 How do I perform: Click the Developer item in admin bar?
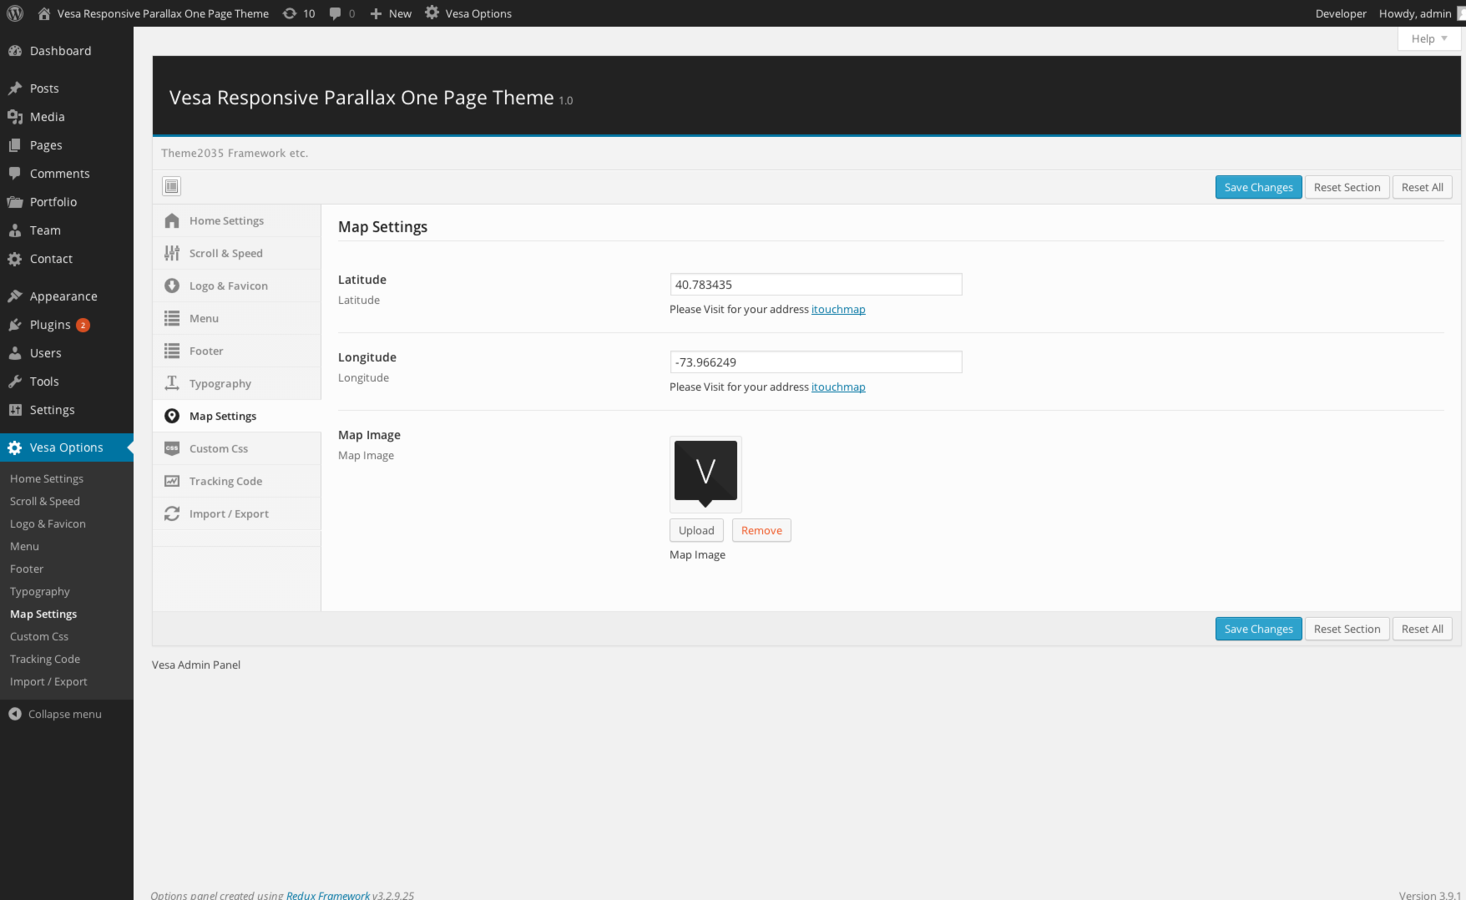(x=1340, y=13)
